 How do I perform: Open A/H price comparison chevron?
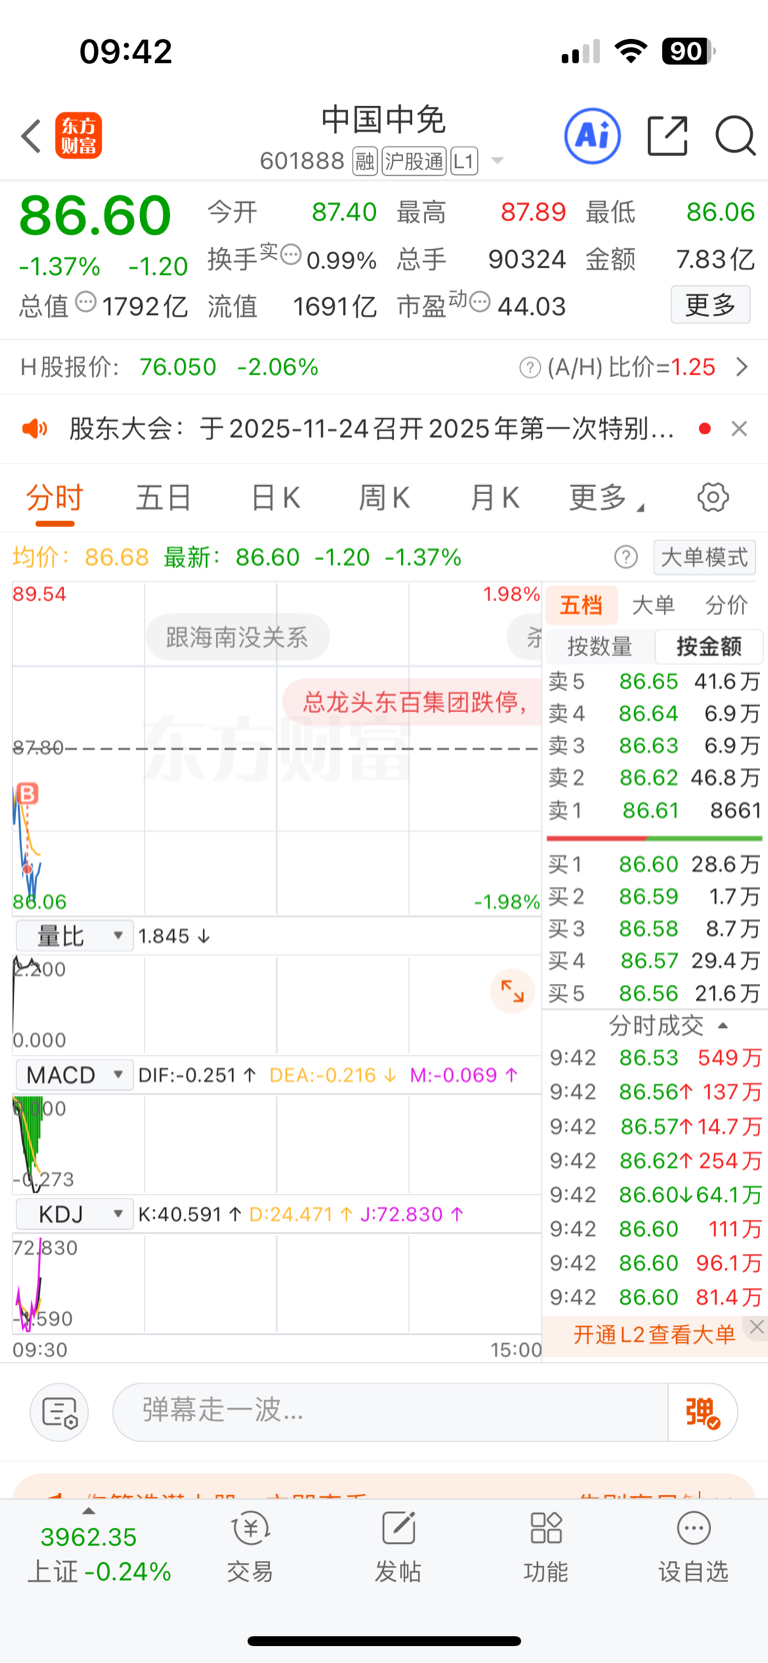(742, 368)
